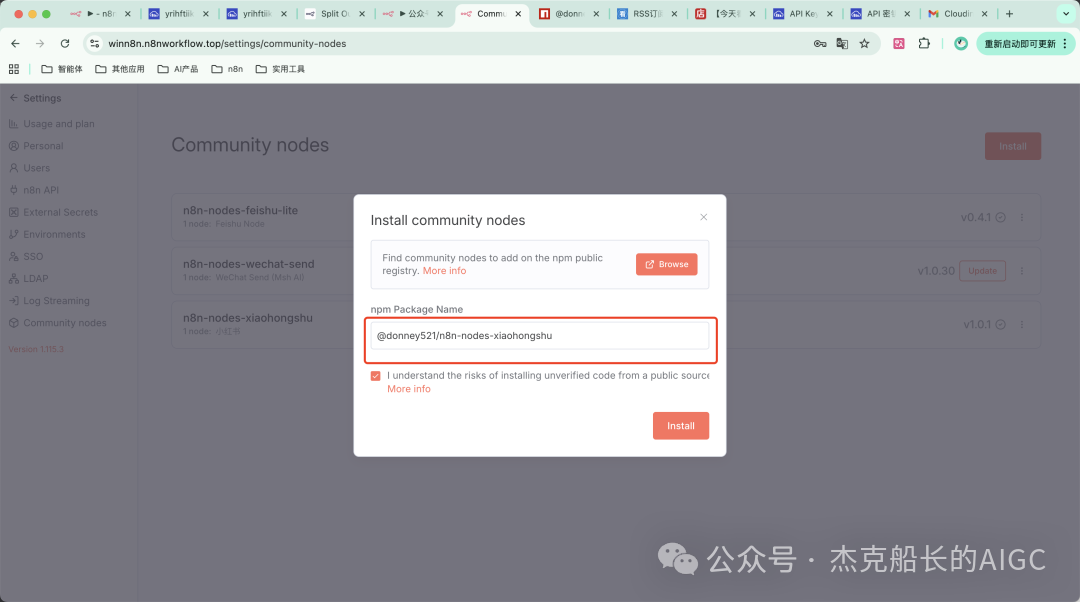The image size is (1080, 602).
Task: Close the Install community nodes dialog
Action: coord(703,217)
